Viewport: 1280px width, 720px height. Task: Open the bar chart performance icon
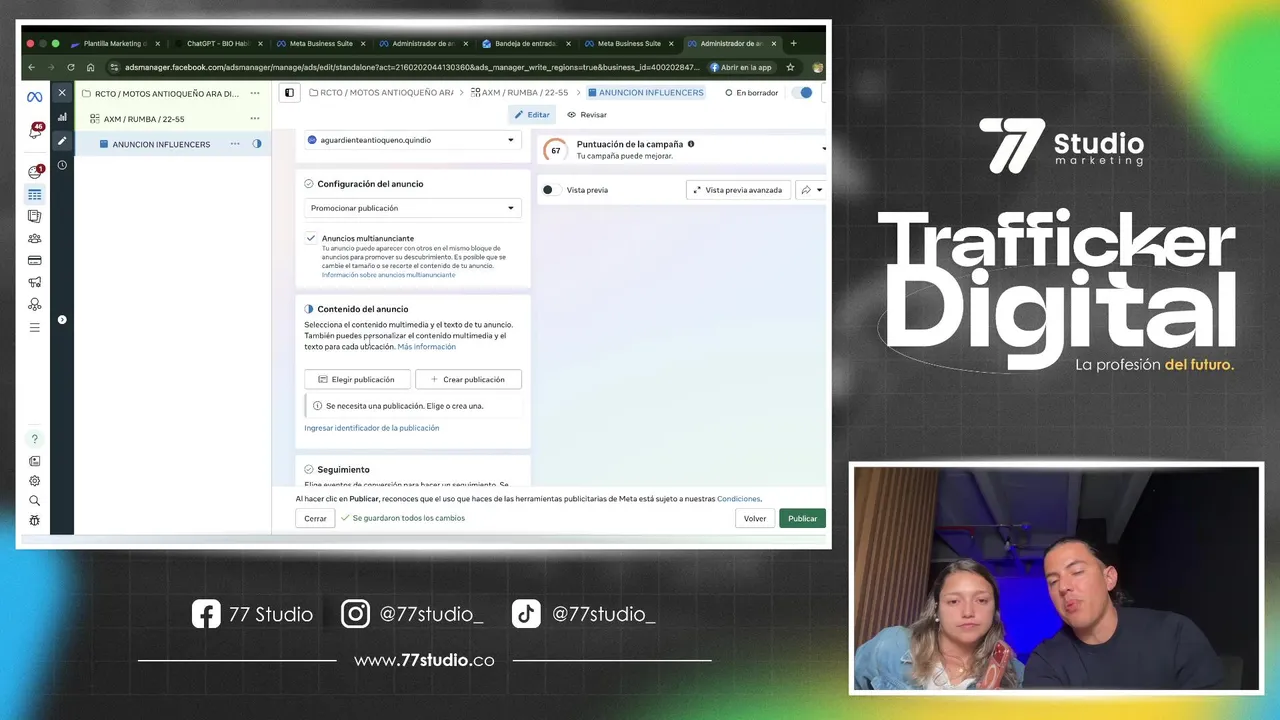click(62, 117)
